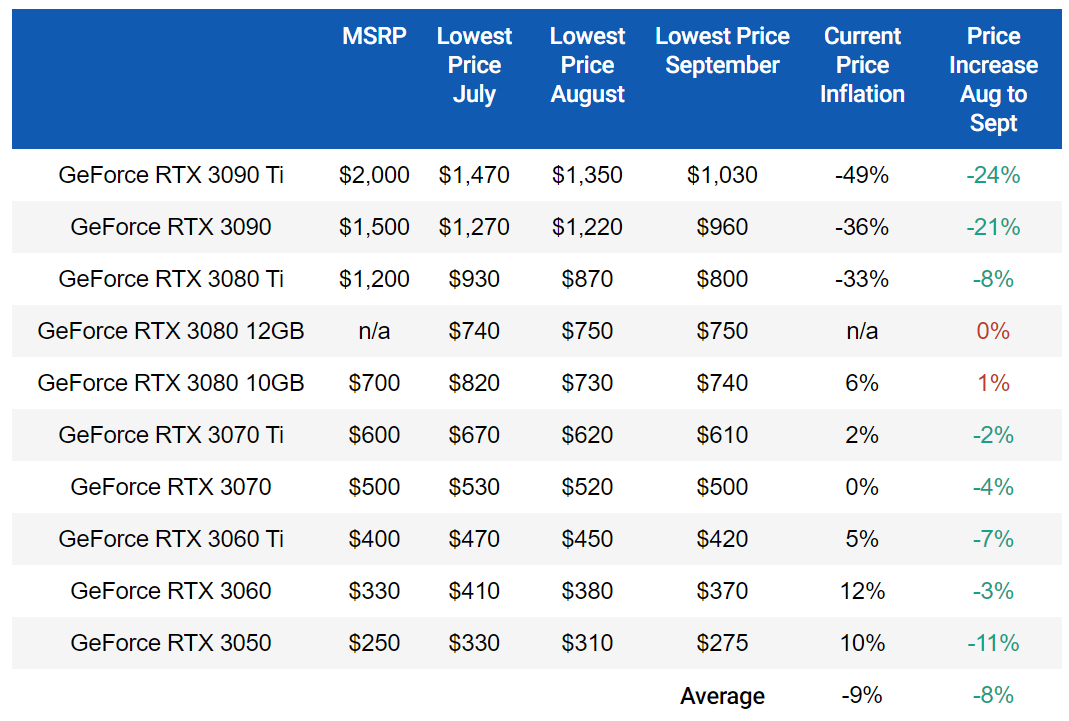Select the Lowest Price September header
The width and height of the screenshot is (1069, 721).
(x=722, y=51)
